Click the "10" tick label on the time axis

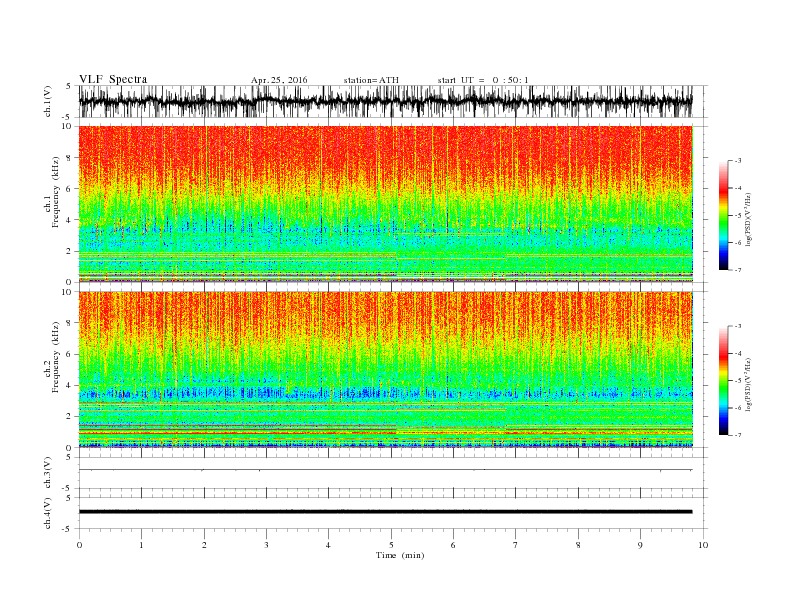point(703,545)
